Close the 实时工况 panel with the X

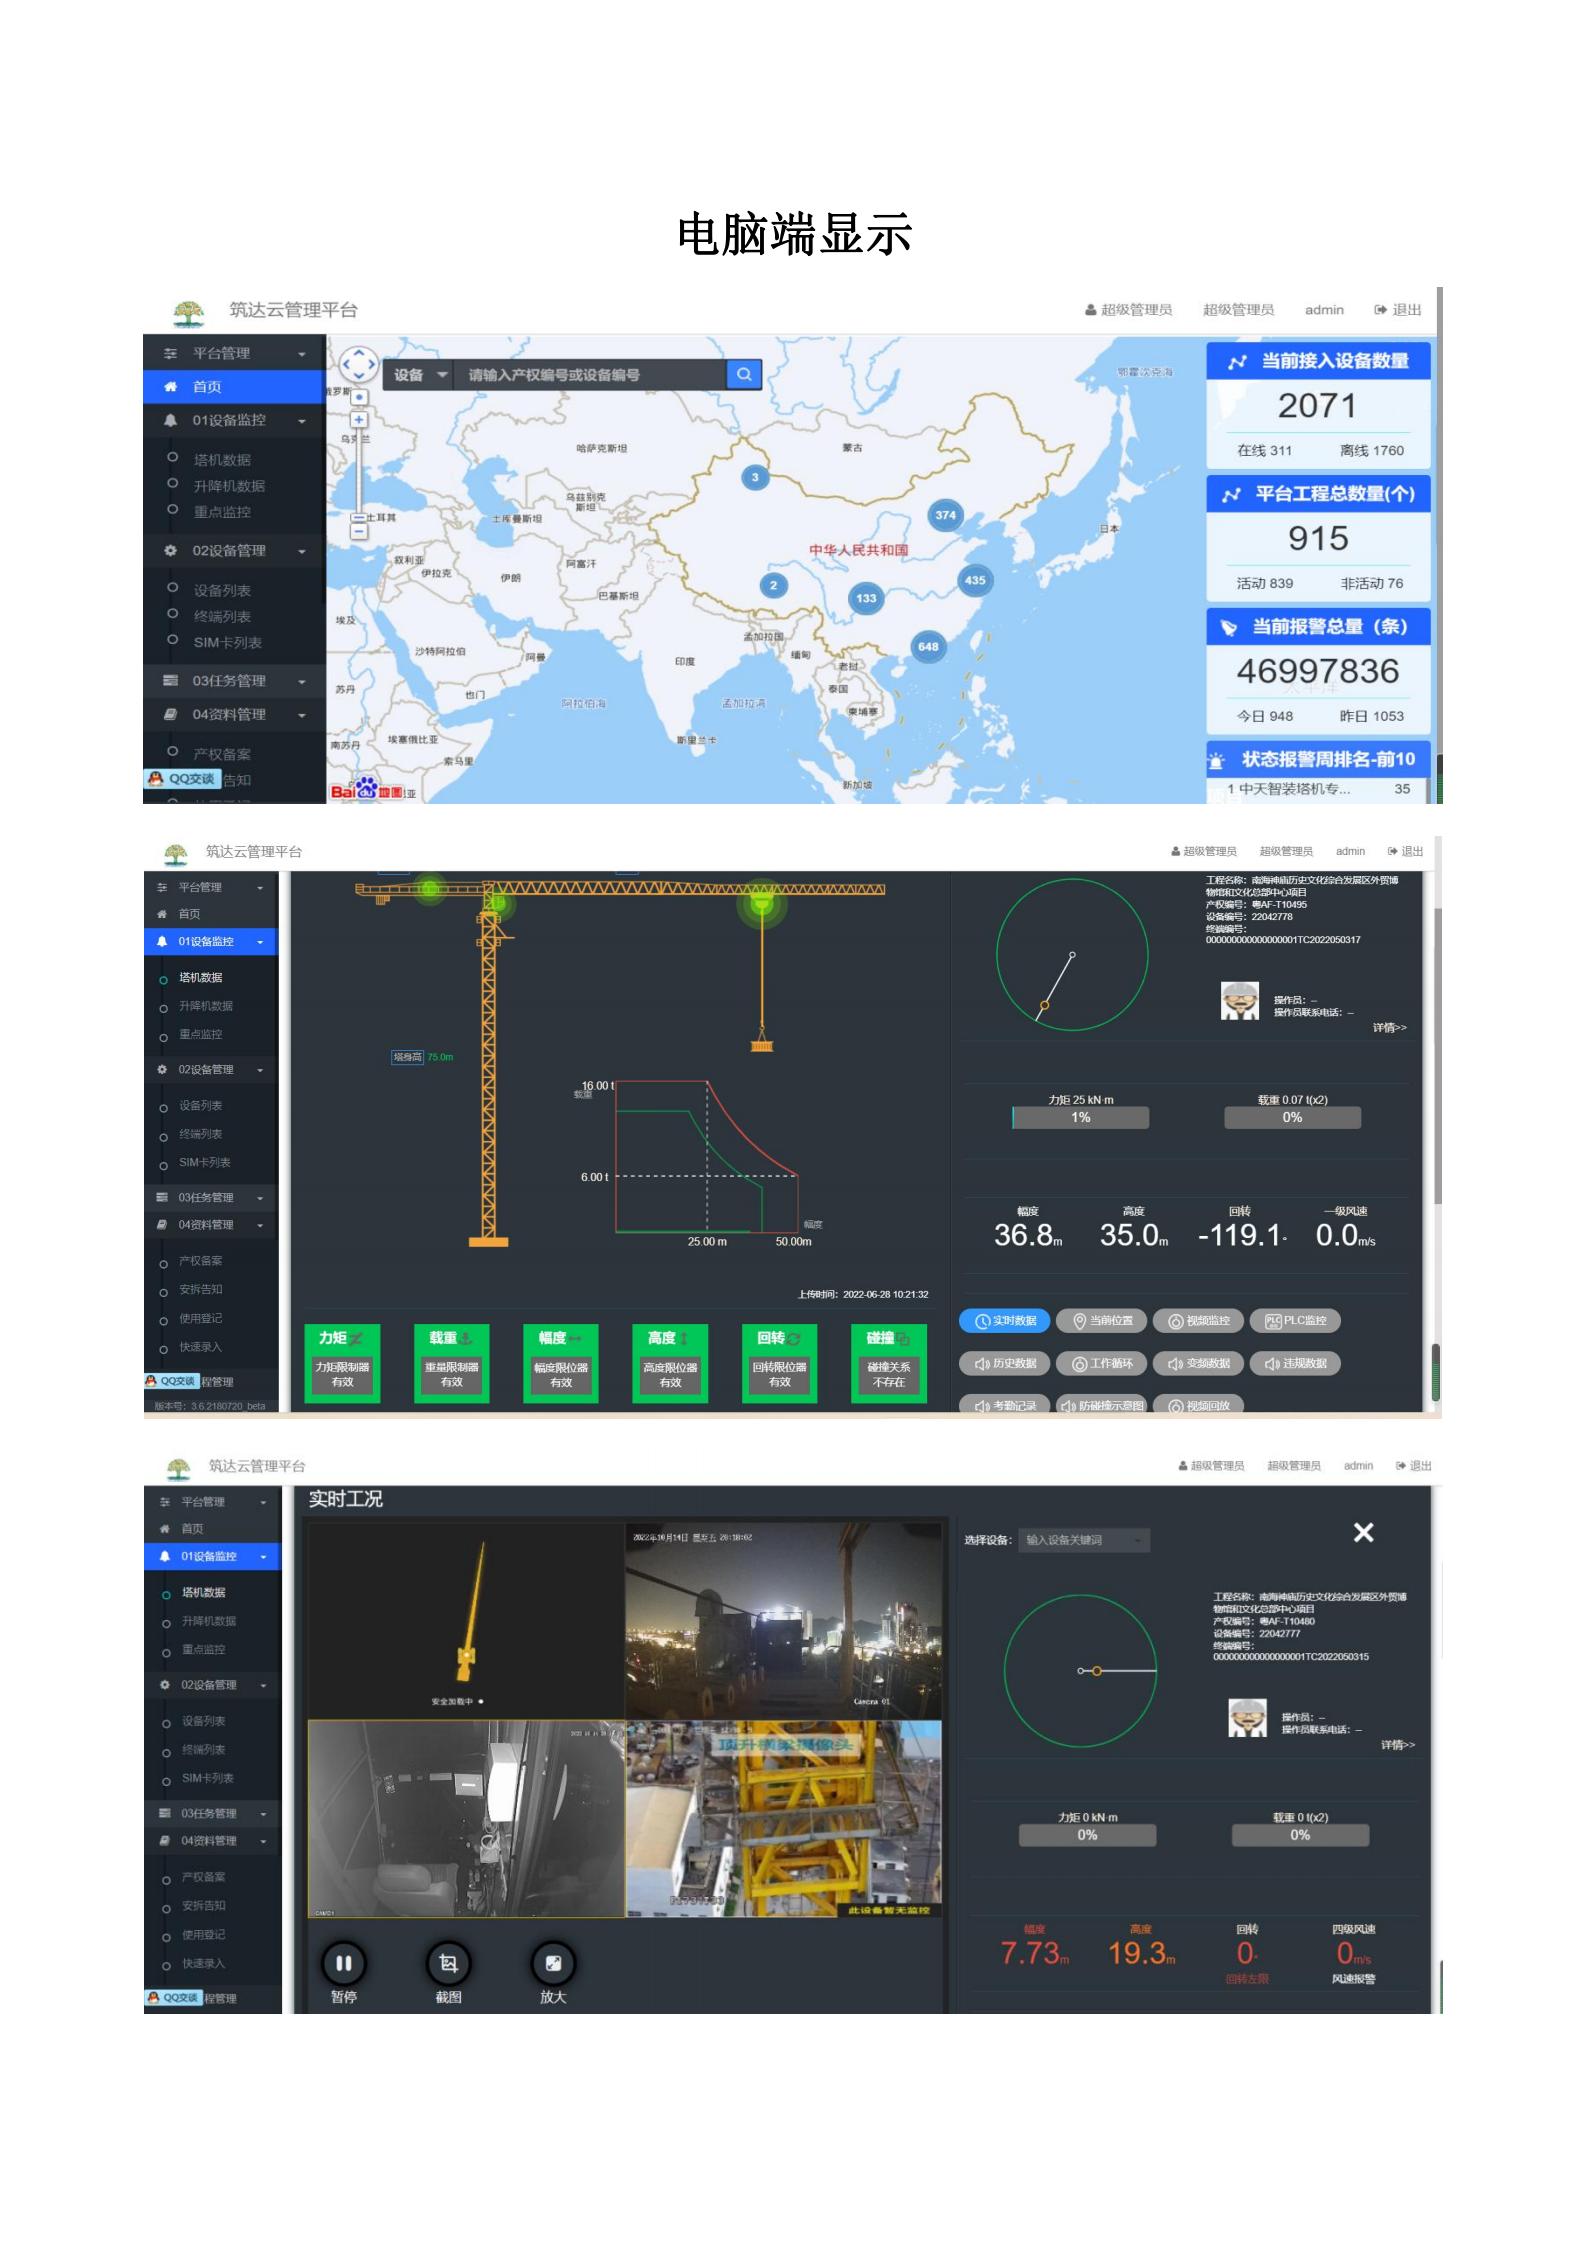(x=1363, y=1532)
